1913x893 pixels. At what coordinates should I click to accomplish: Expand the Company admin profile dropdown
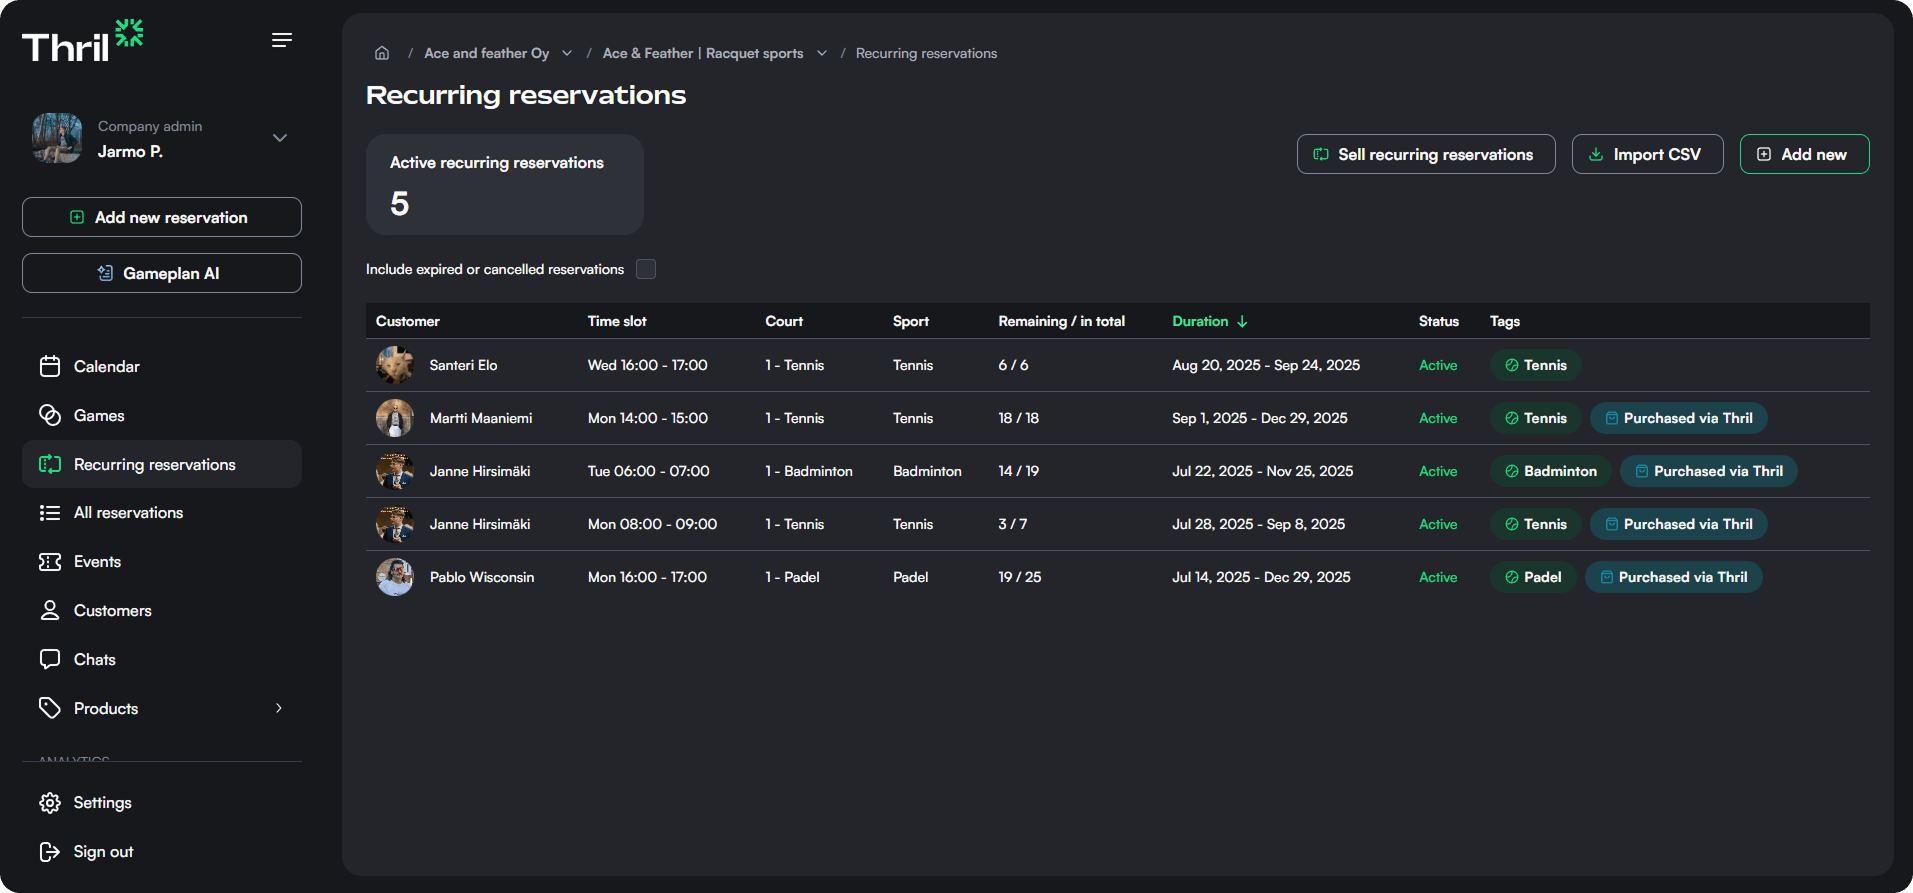pos(280,138)
